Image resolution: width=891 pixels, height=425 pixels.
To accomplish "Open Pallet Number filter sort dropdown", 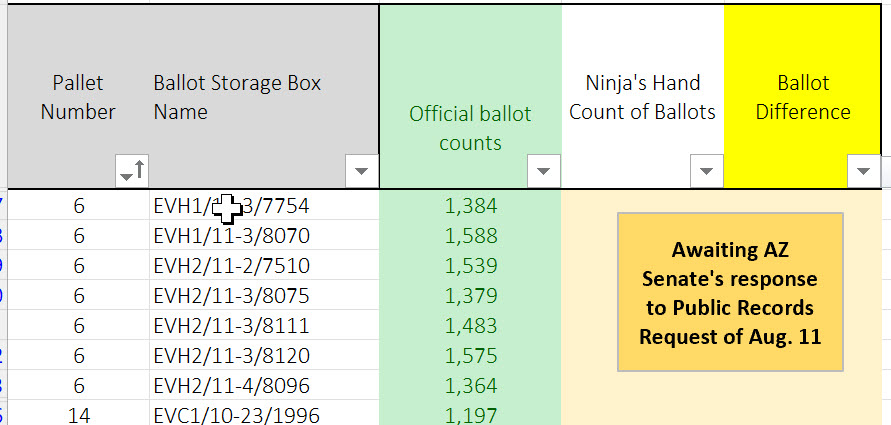I will [131, 171].
